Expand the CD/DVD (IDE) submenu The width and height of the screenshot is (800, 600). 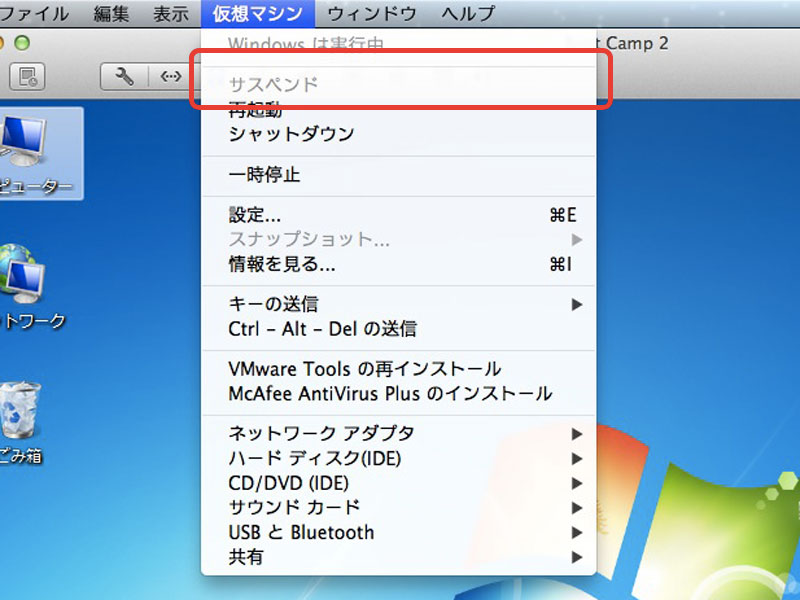point(398,483)
